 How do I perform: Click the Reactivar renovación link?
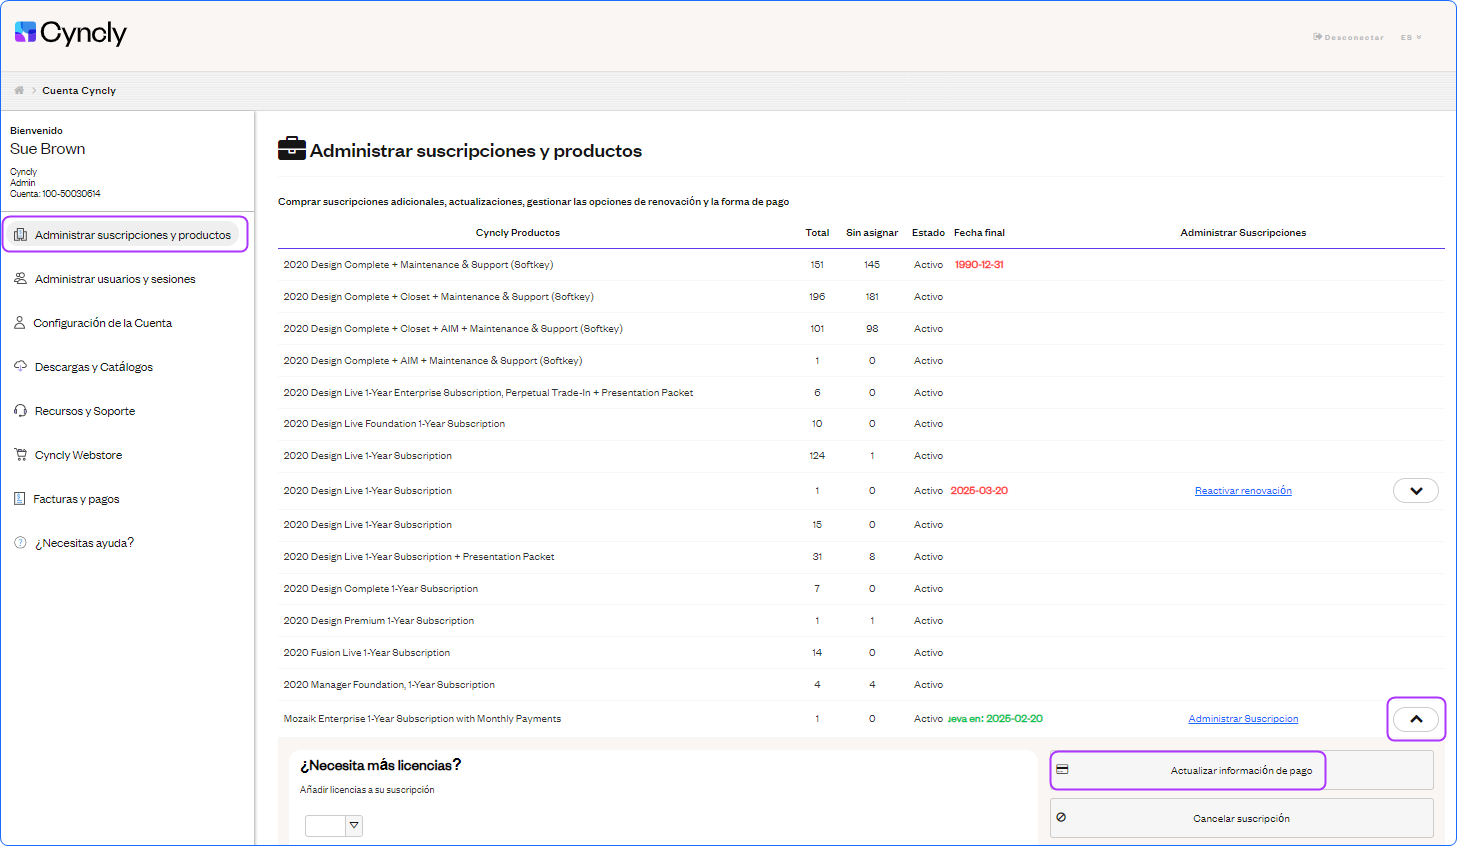click(1243, 491)
